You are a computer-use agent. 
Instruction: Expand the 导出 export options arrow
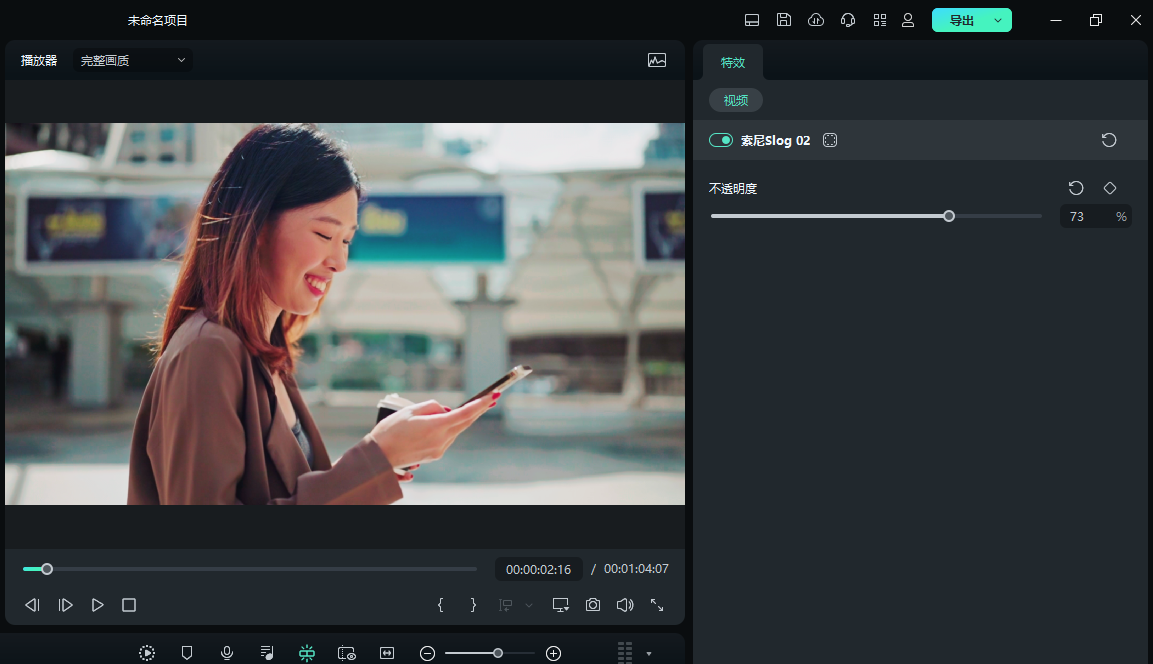coord(998,20)
